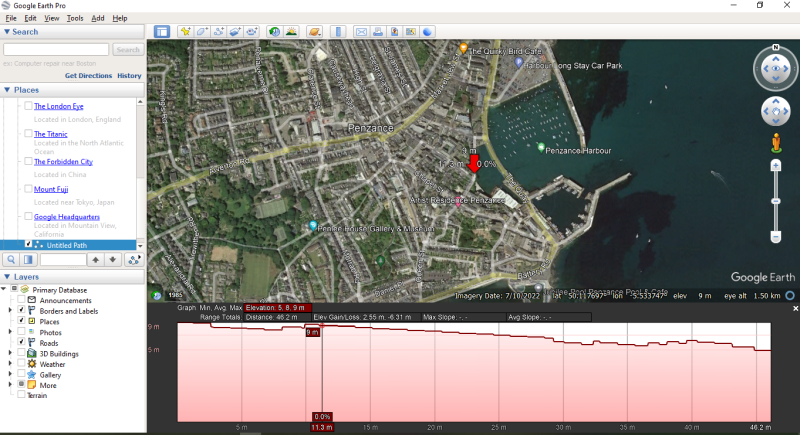This screenshot has height=435, width=800.
Task: Click the Street View pegman icon
Action: 776,143
